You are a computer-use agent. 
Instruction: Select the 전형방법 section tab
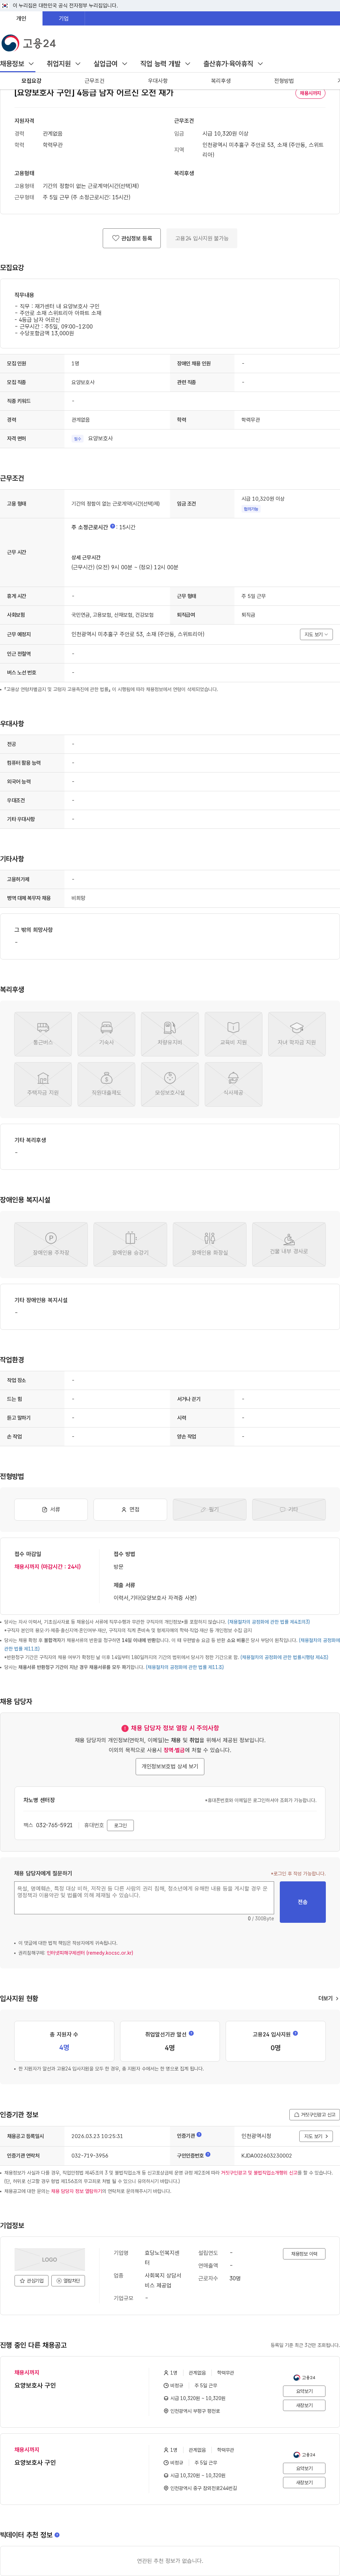(284, 81)
